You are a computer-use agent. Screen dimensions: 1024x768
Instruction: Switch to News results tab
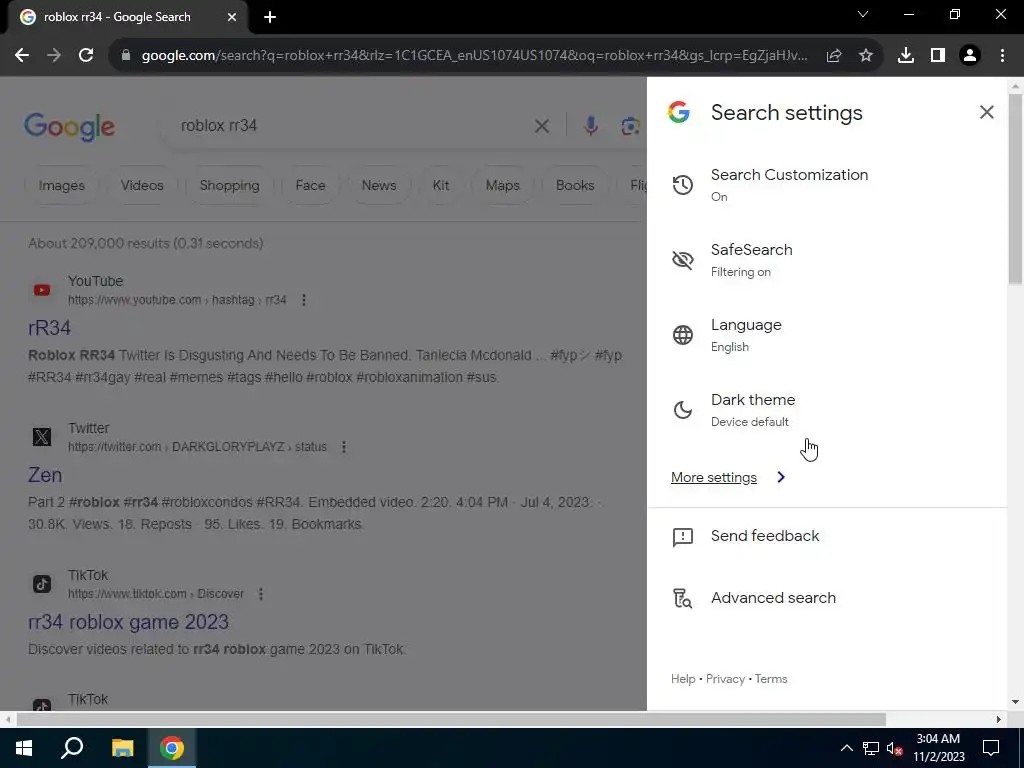[x=379, y=185]
